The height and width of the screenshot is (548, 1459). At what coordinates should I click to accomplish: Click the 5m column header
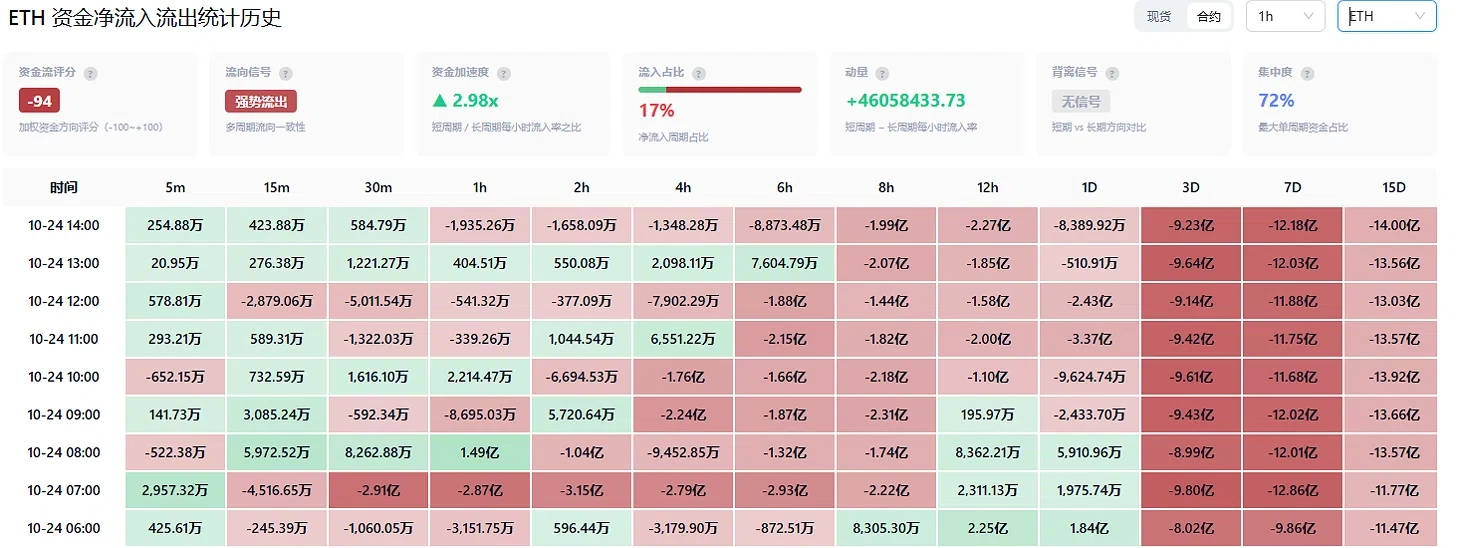click(175, 187)
